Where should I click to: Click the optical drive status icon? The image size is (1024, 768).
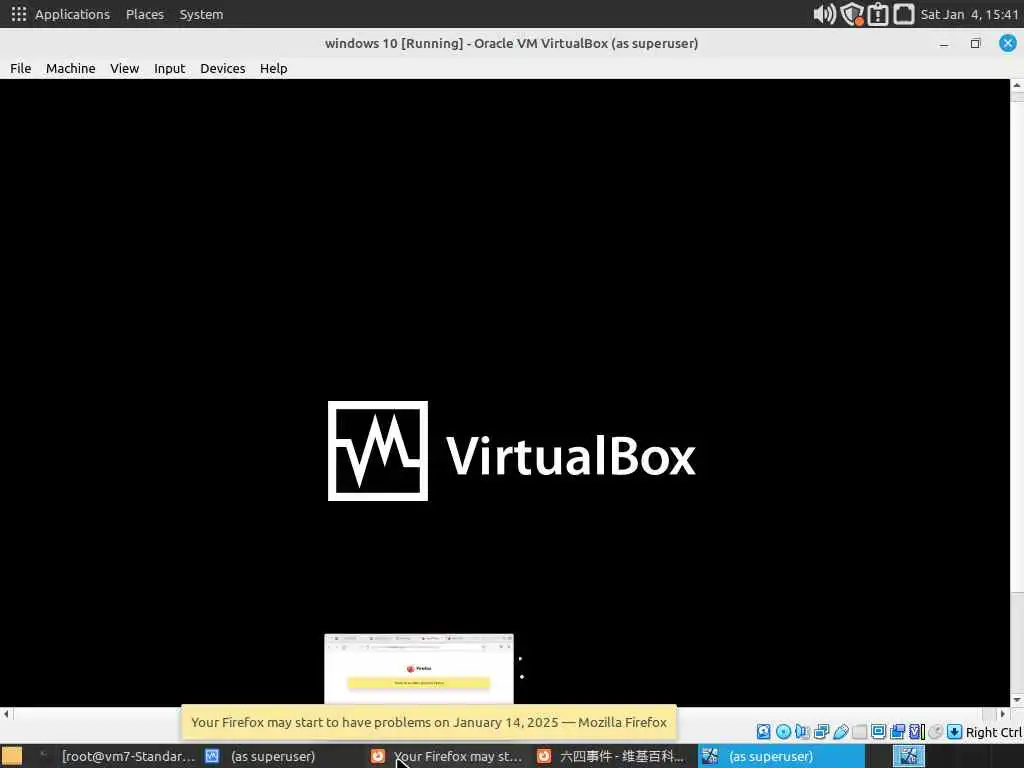[783, 731]
